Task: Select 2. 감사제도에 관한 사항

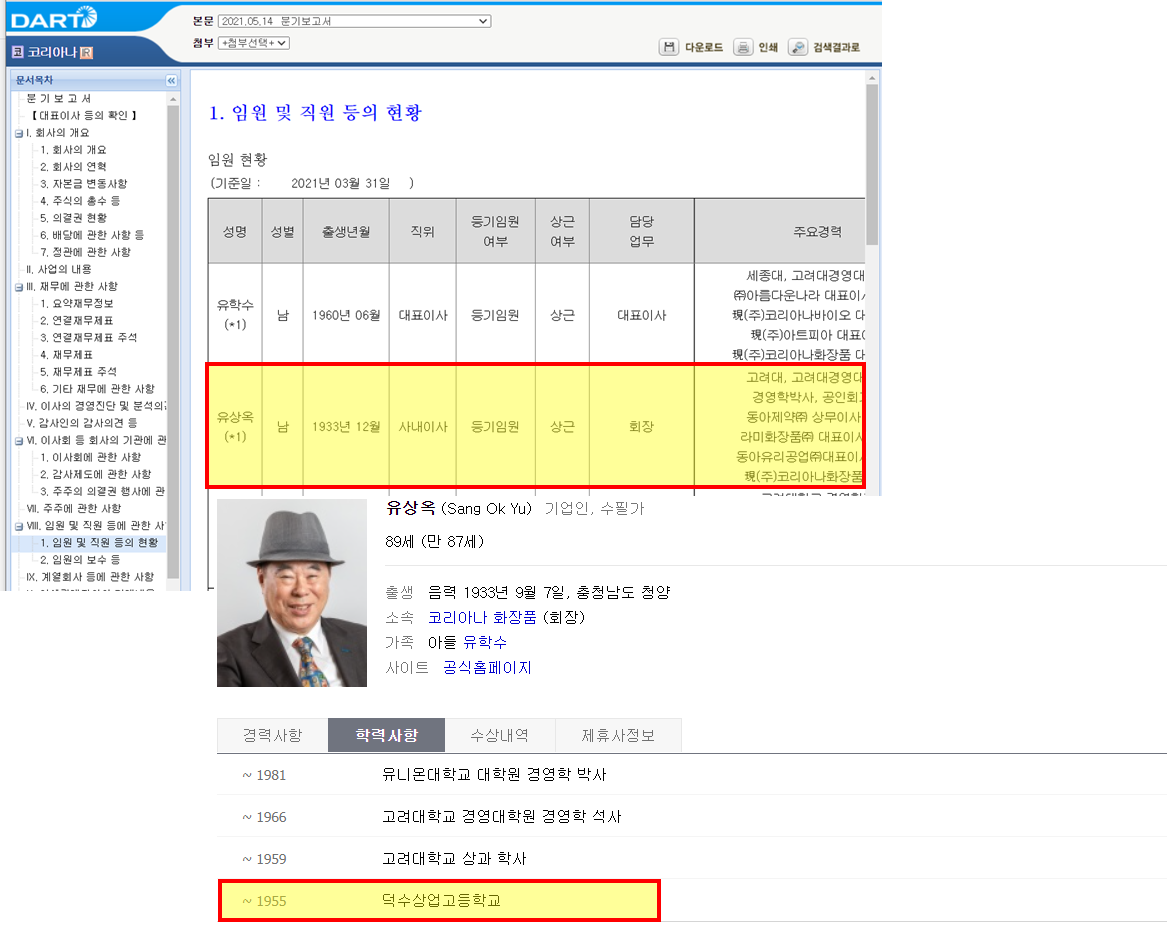Action: (96, 475)
